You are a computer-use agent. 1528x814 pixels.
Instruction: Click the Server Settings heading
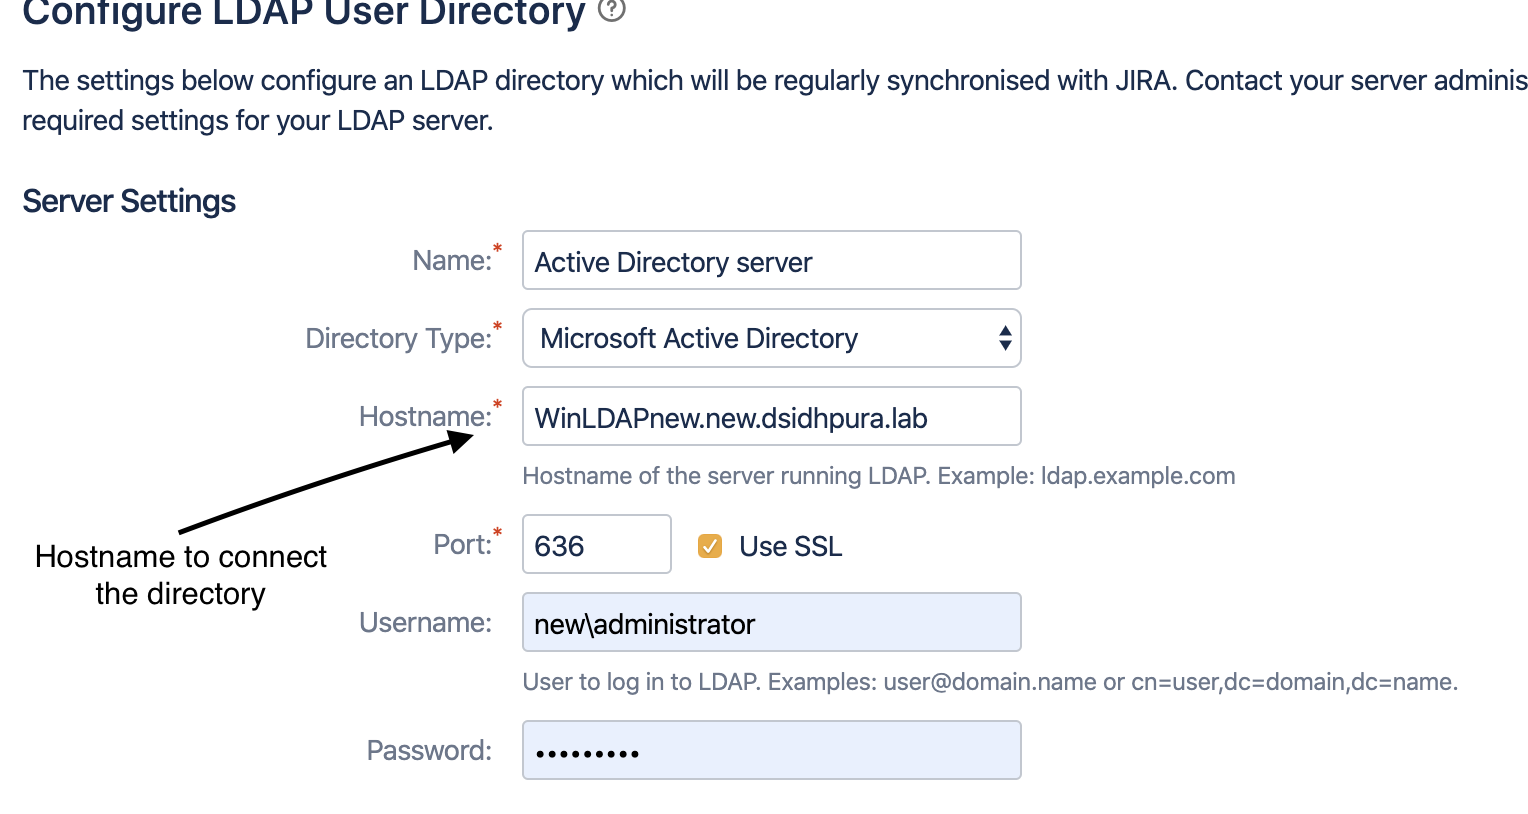click(129, 201)
